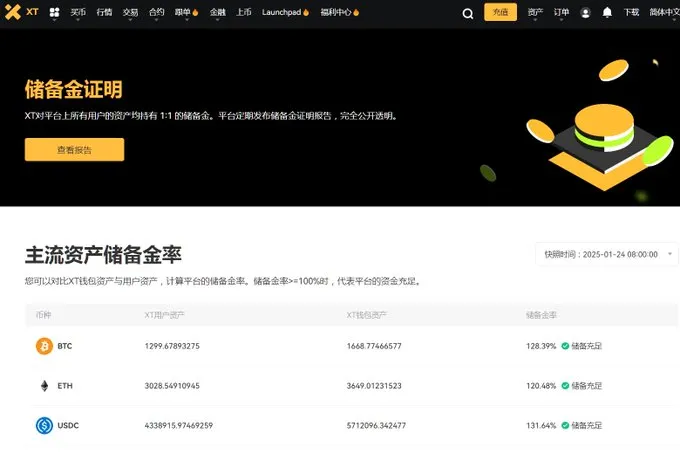680x454 pixels.
Task: Expand the 资产 dropdown
Action: click(535, 12)
